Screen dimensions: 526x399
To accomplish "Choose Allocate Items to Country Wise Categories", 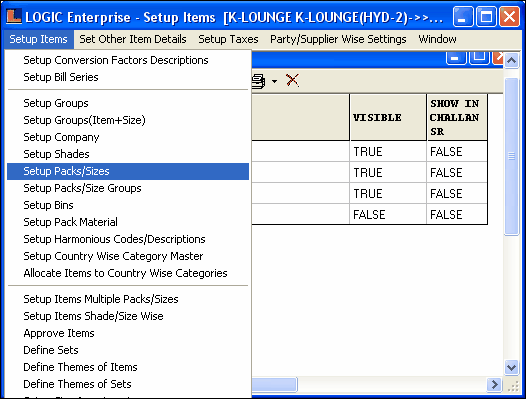I will coord(128,273).
